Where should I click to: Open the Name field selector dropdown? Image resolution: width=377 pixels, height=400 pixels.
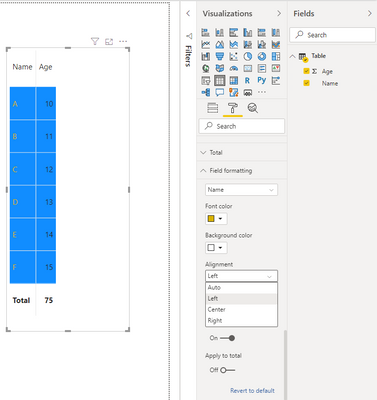(x=241, y=190)
